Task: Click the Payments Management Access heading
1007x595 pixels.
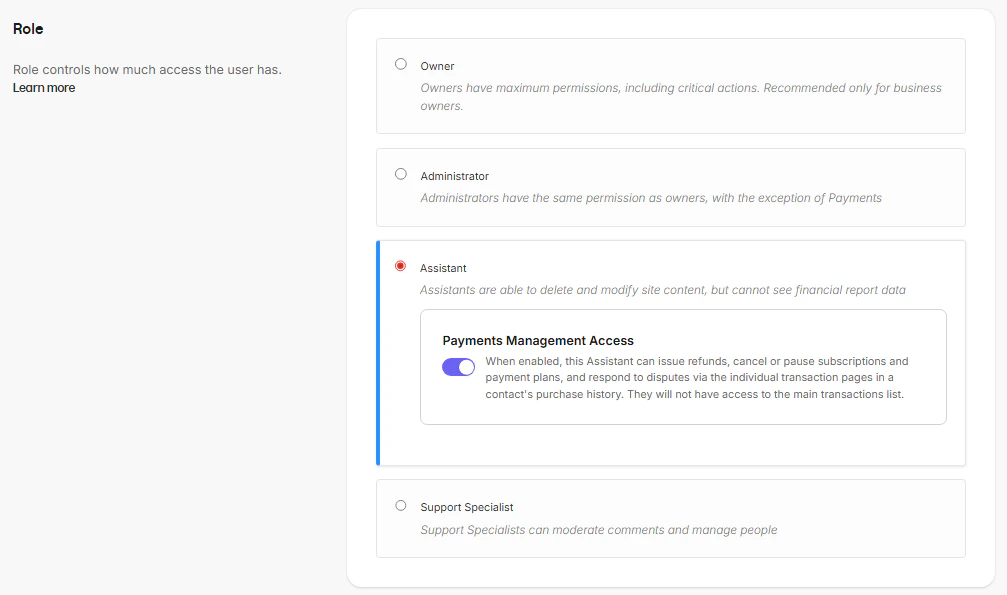Action: coord(538,340)
